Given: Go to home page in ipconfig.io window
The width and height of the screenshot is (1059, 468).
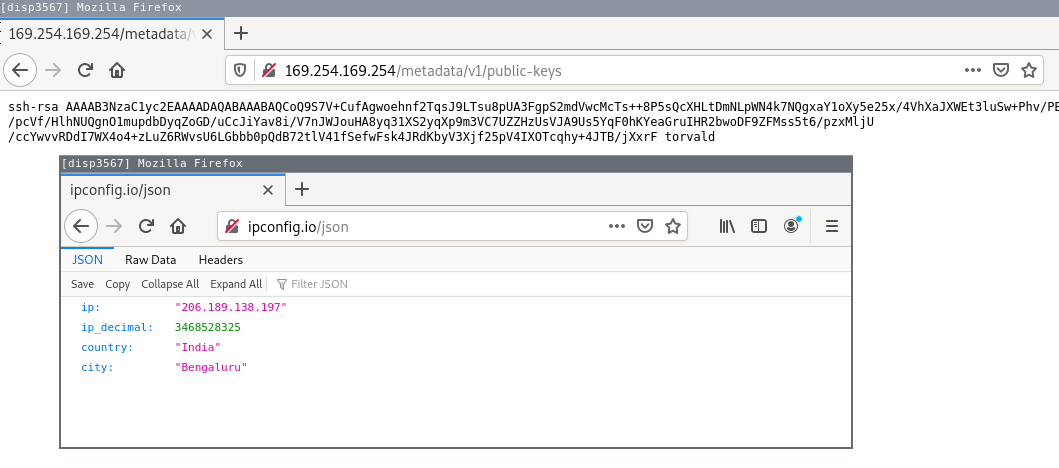Looking at the screenshot, I should tap(177, 226).
